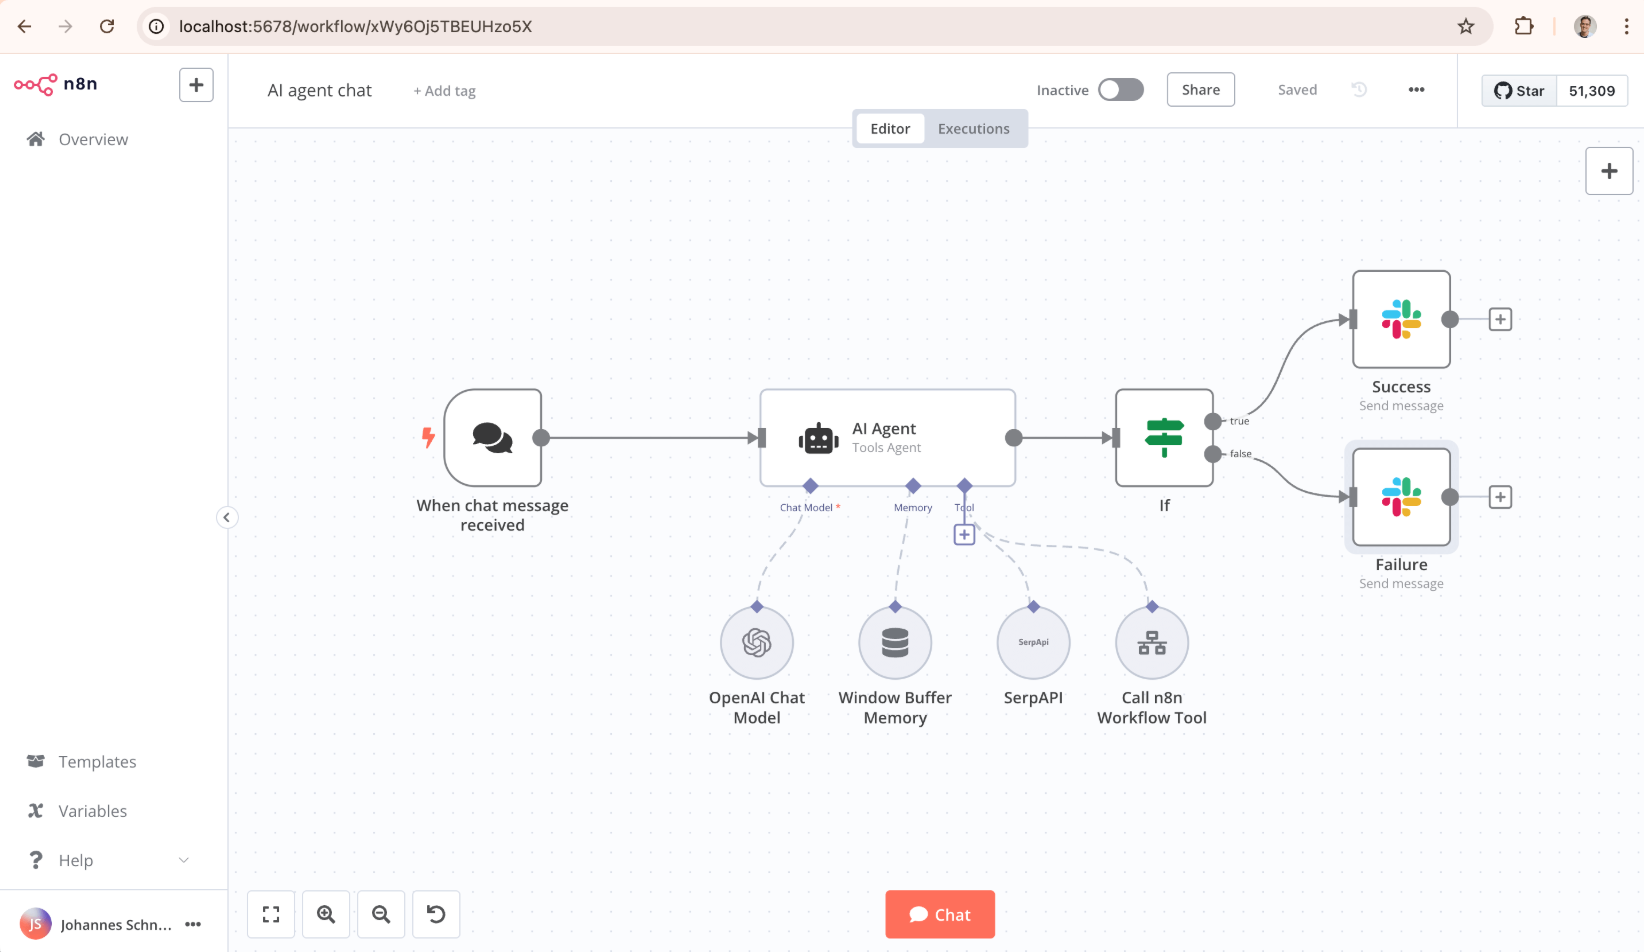This screenshot has height=952, width=1644.
Task: Switch to the Executions tab
Action: click(973, 129)
